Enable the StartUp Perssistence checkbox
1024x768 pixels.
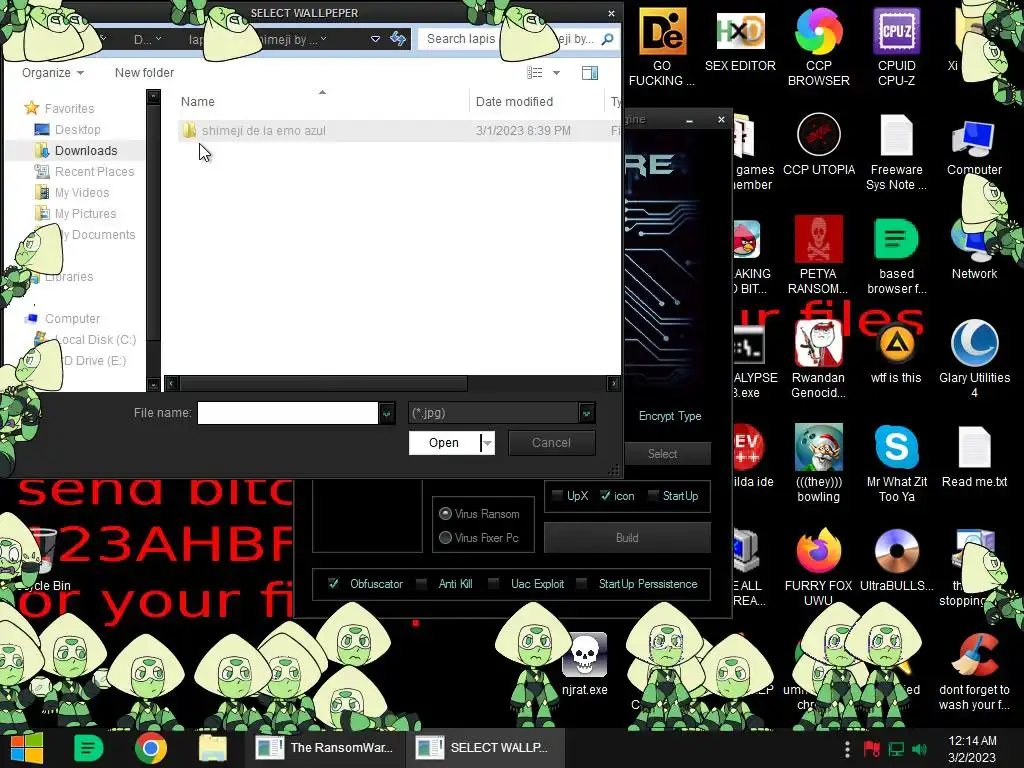581,584
